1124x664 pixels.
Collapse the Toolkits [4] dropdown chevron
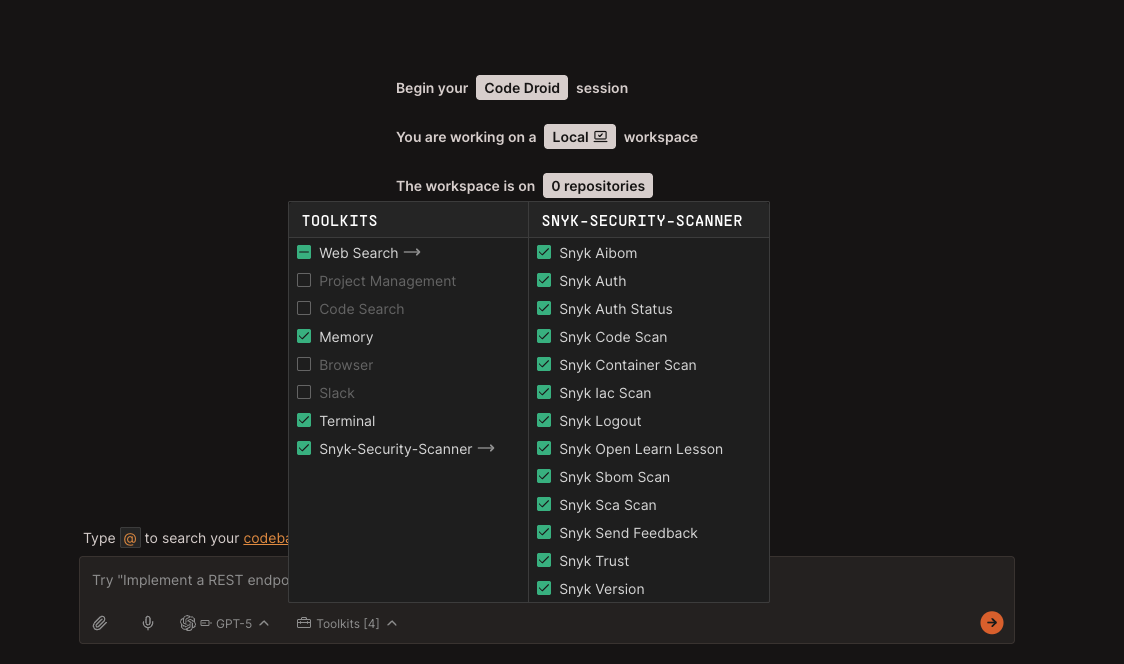pos(392,623)
